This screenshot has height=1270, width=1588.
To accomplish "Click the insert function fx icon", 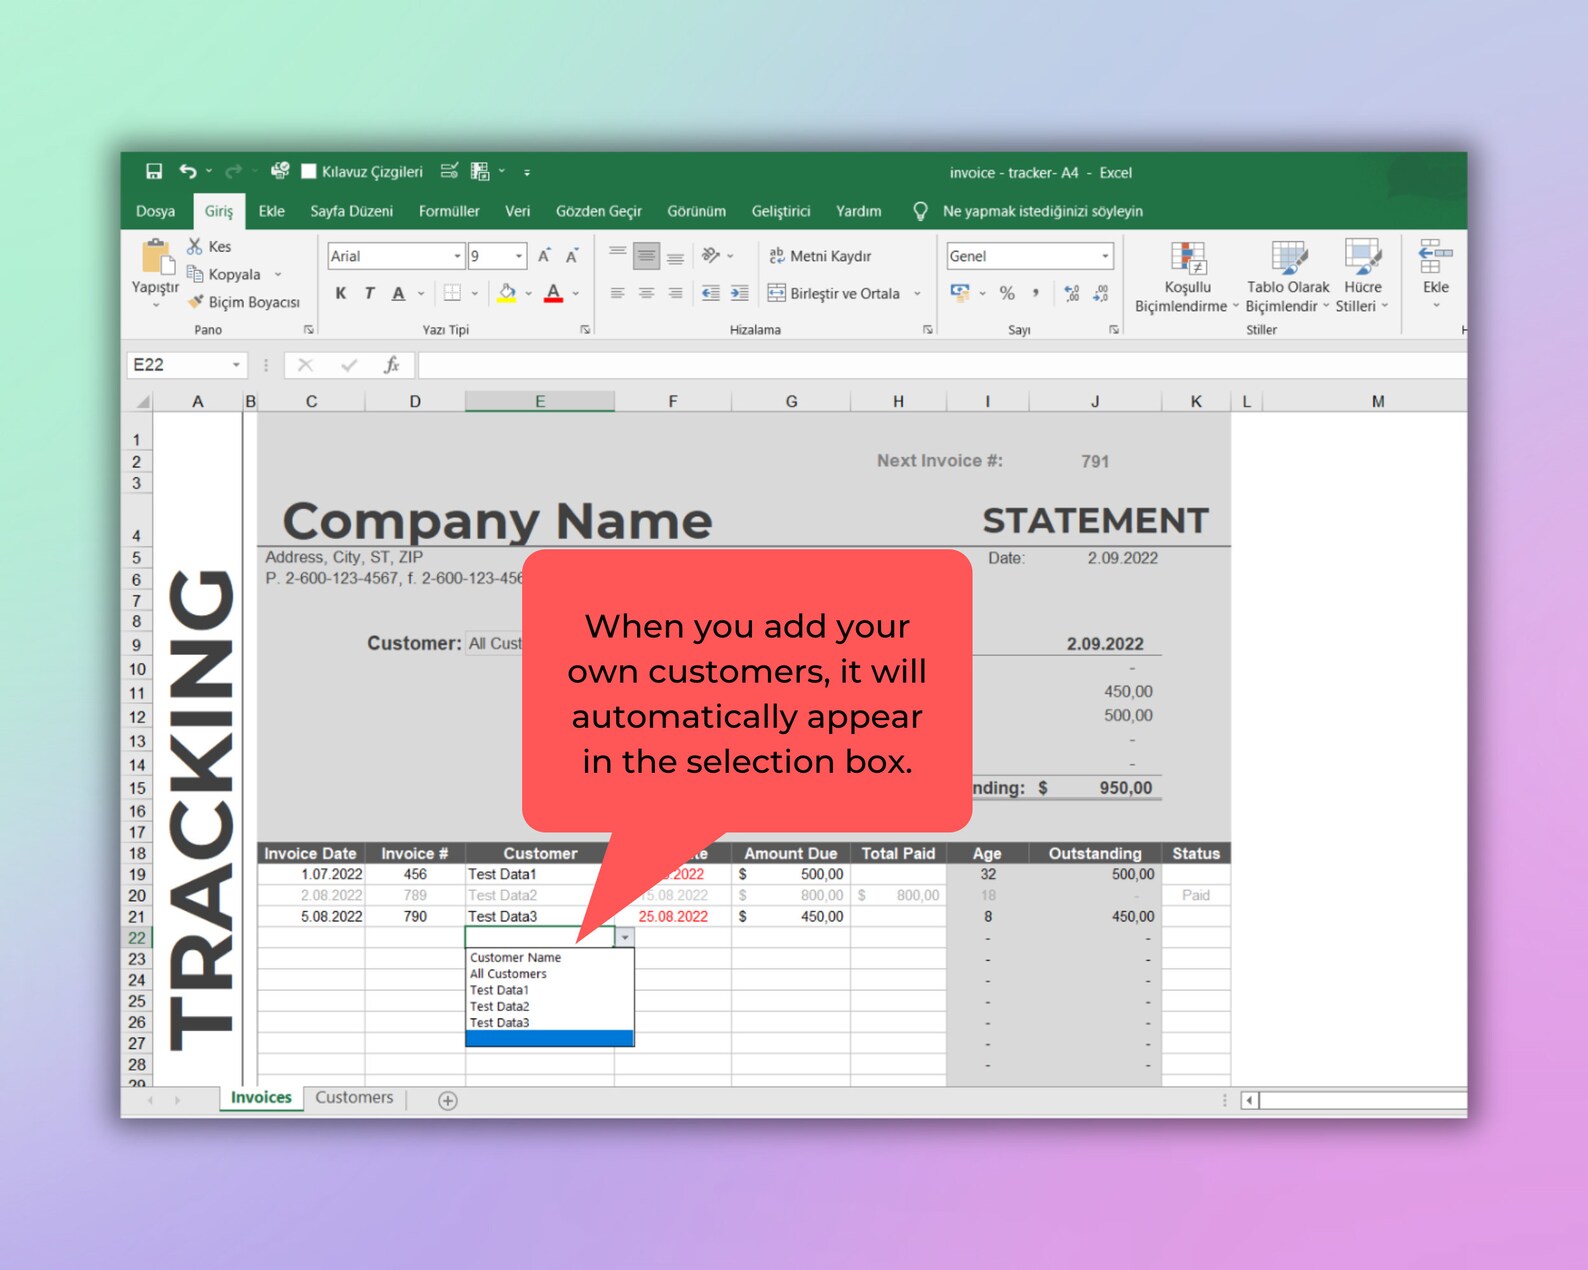I will (x=391, y=365).
